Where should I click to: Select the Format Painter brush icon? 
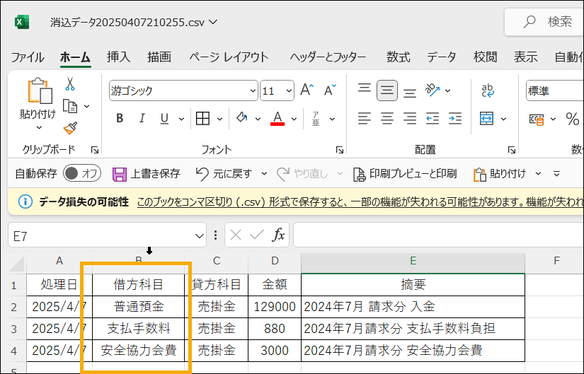click(70, 128)
